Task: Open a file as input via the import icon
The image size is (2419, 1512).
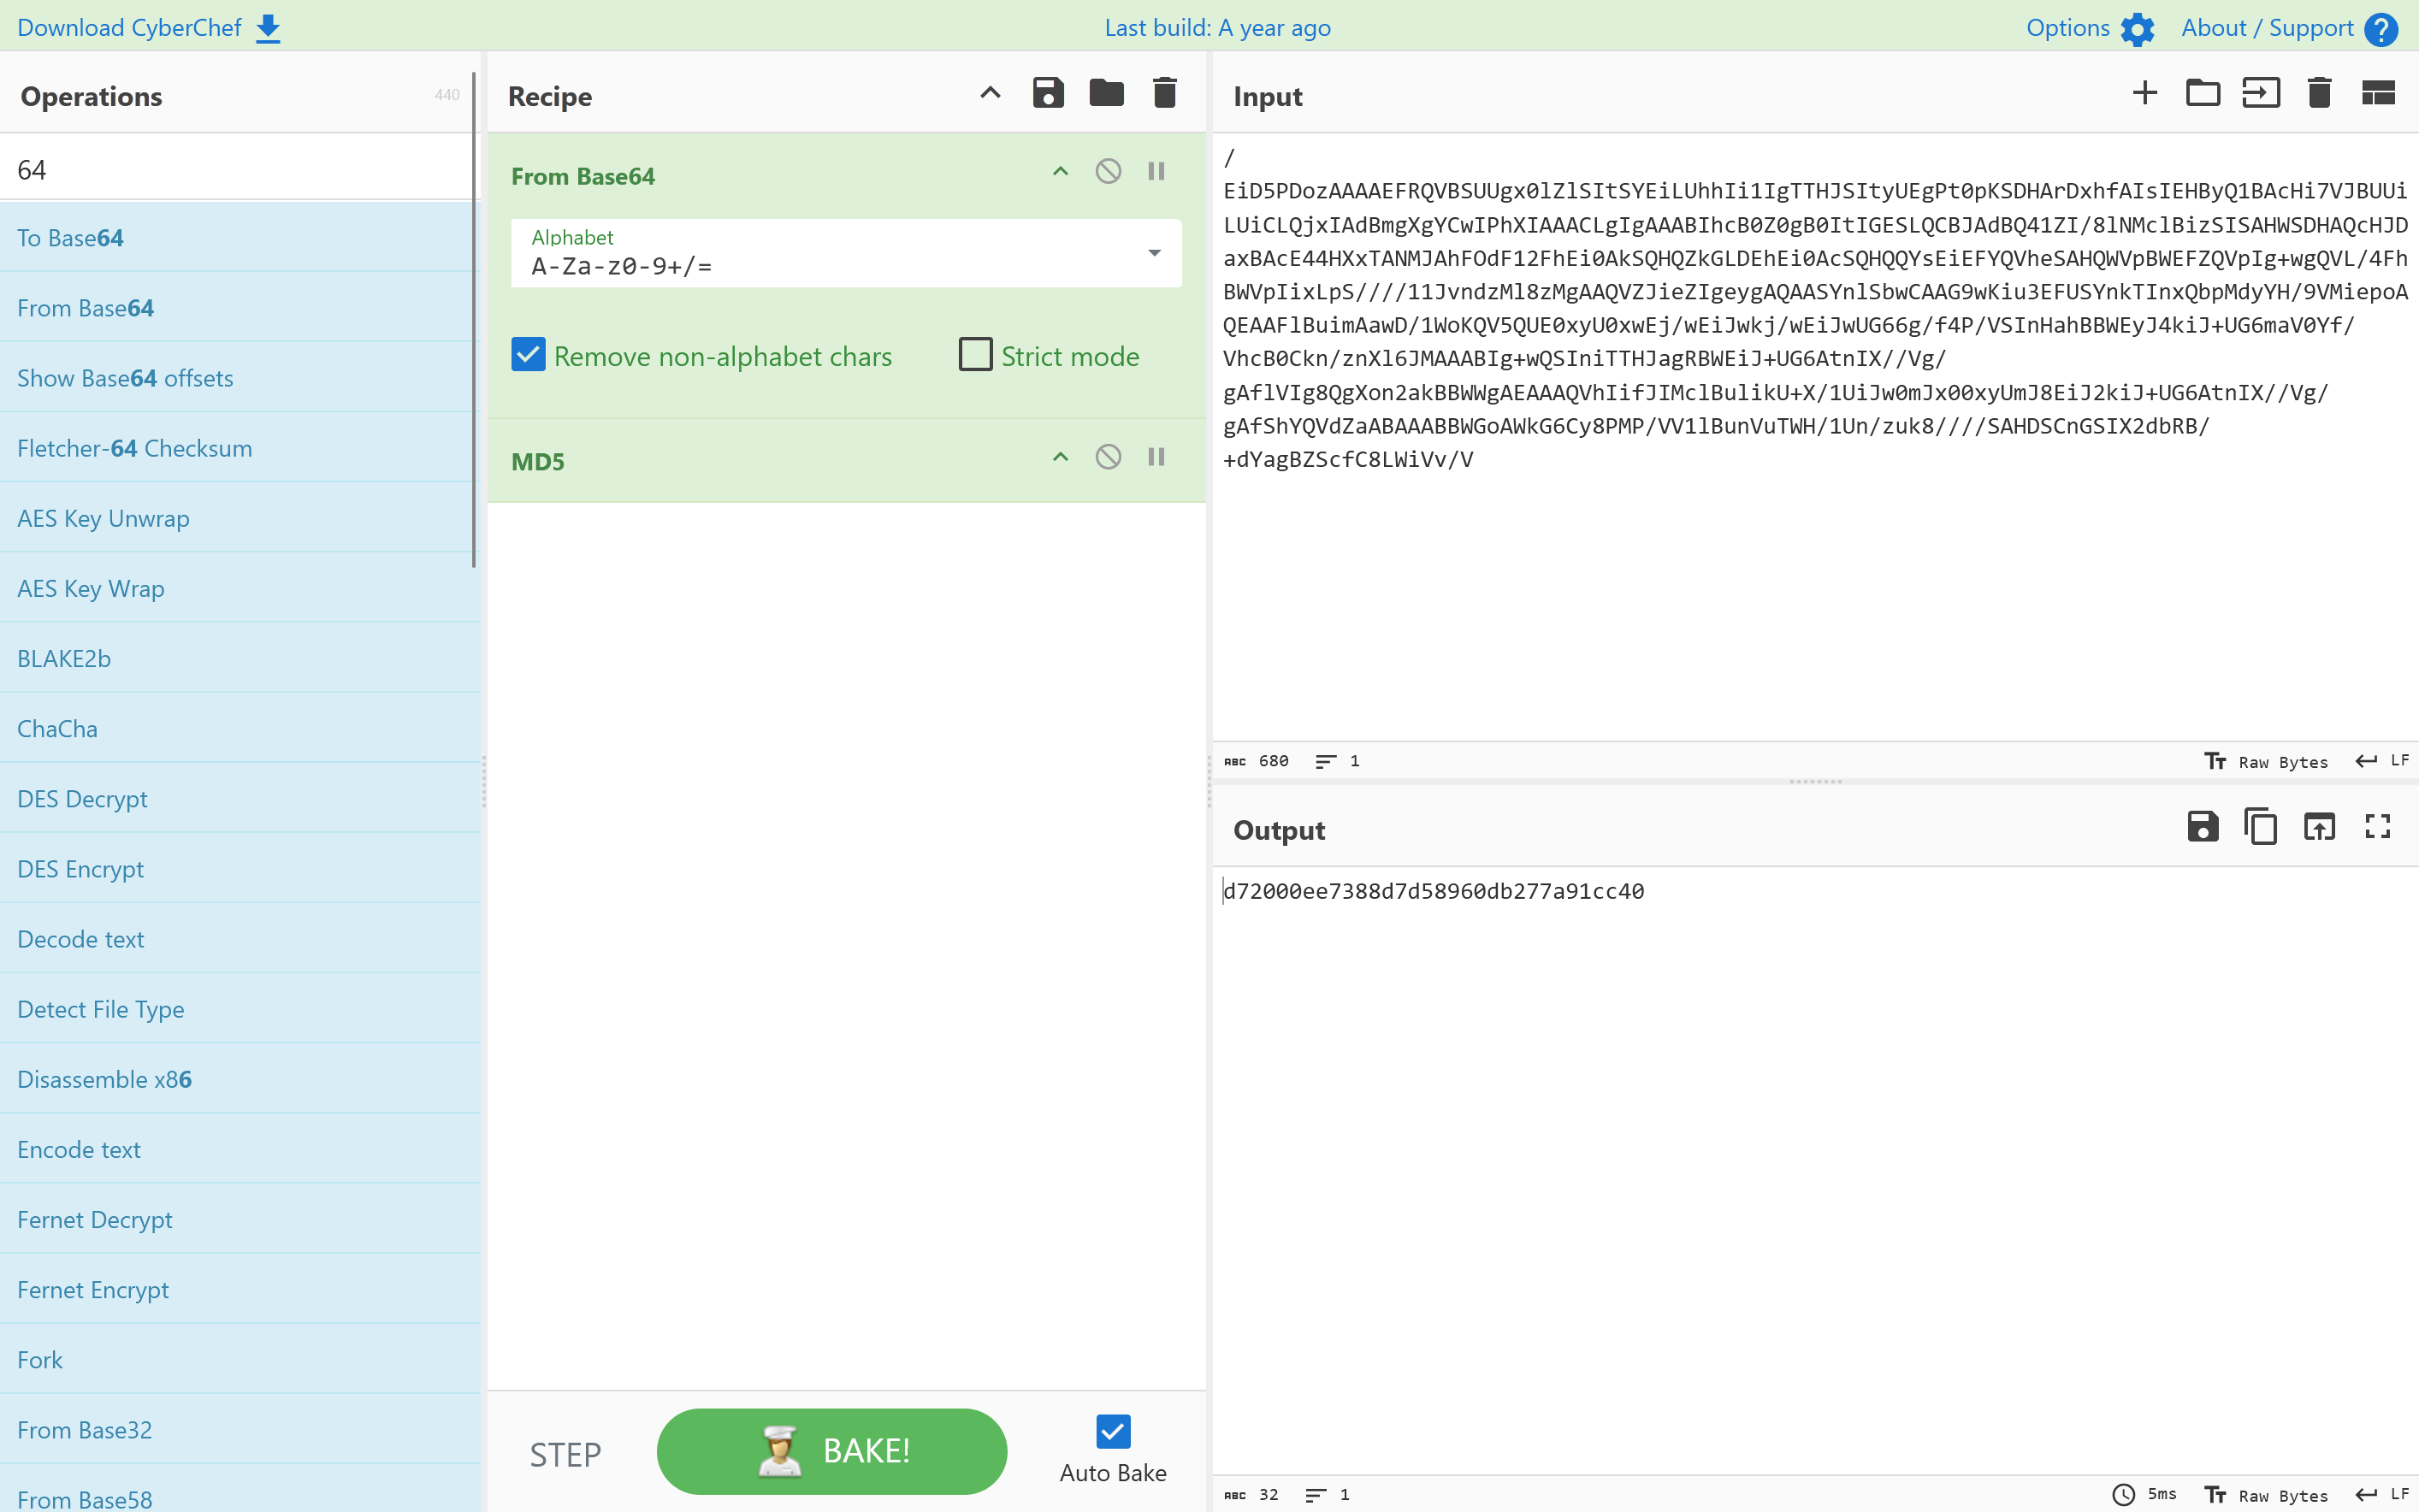Action: tap(2260, 94)
